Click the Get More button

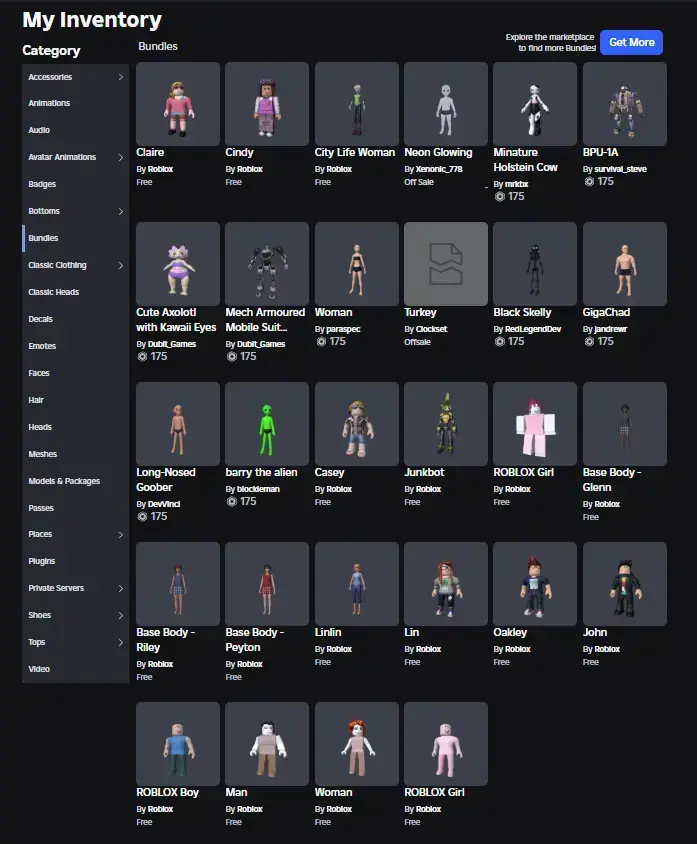[x=631, y=42]
